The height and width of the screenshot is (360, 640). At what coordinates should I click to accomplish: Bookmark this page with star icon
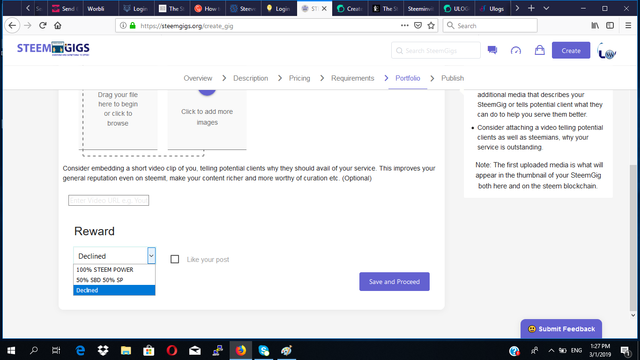[x=431, y=25]
